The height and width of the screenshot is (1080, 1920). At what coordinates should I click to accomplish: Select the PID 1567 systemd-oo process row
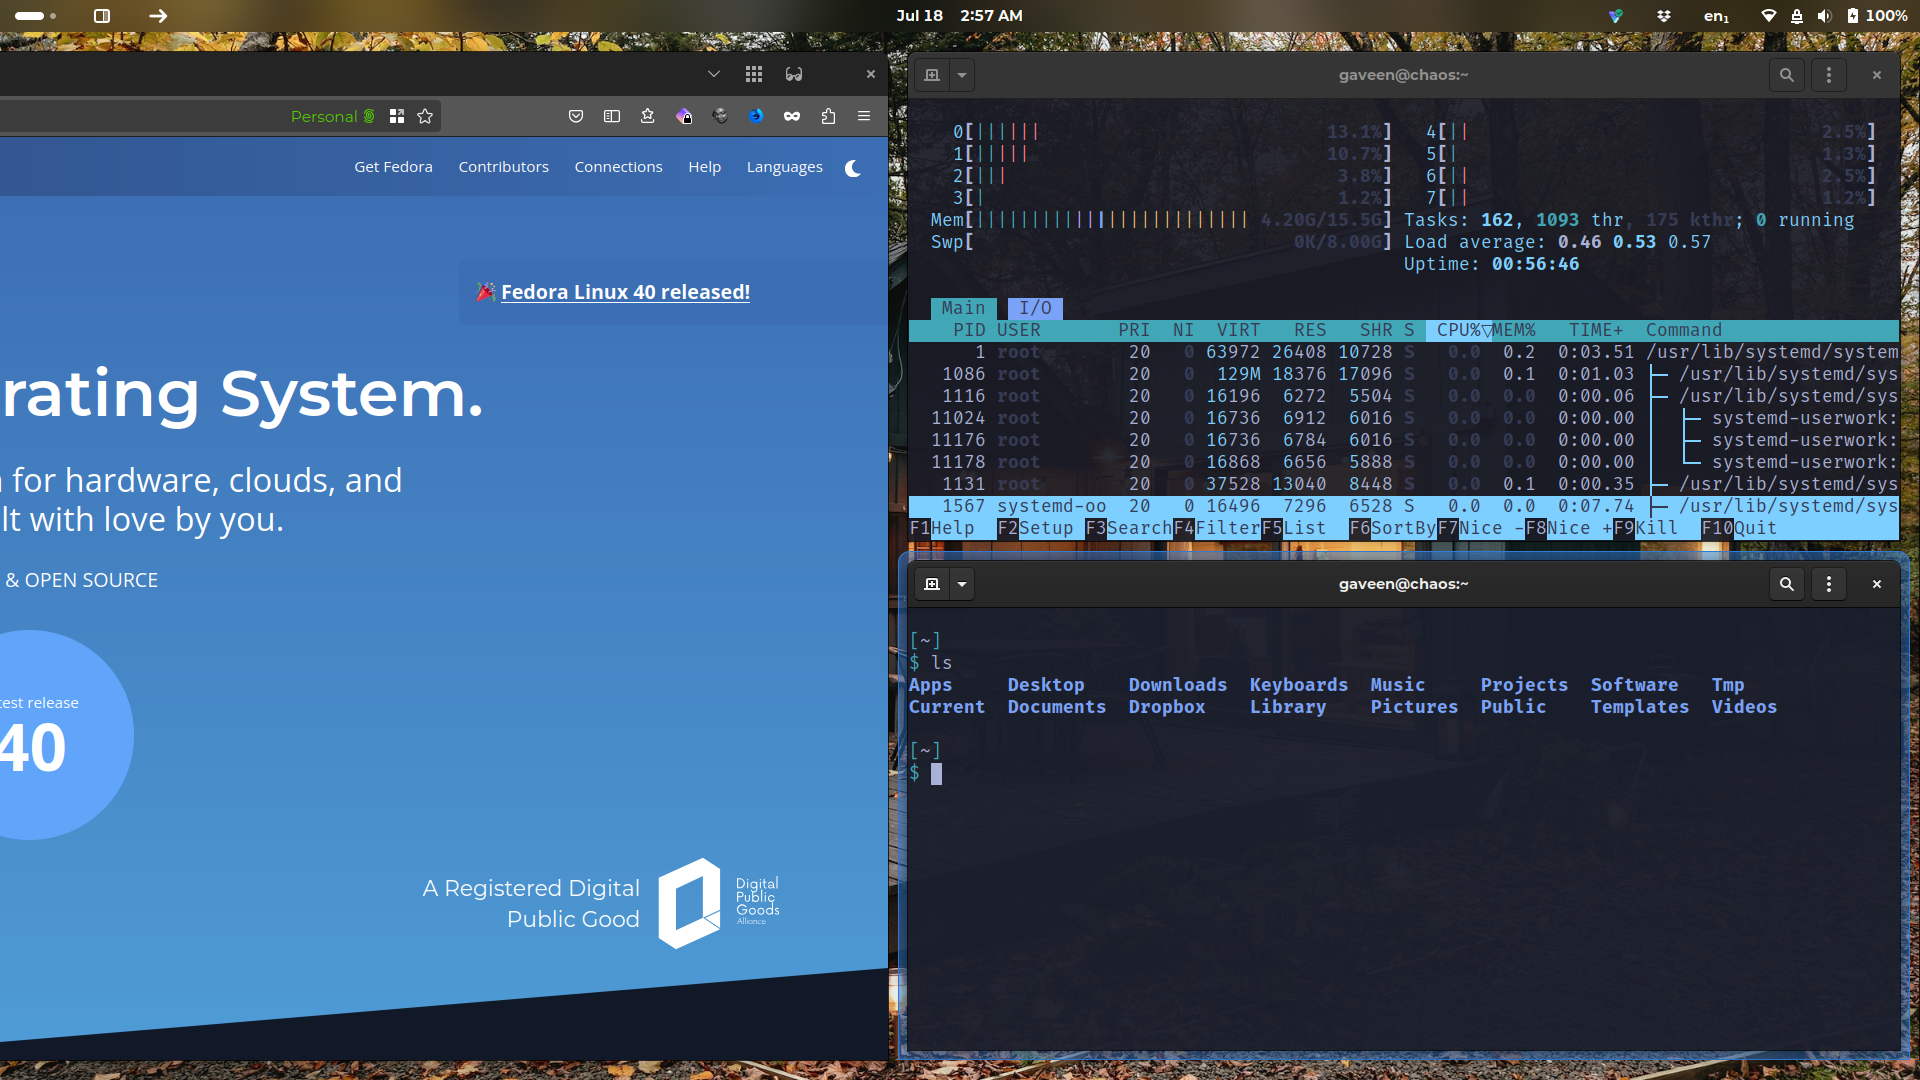click(x=1404, y=506)
